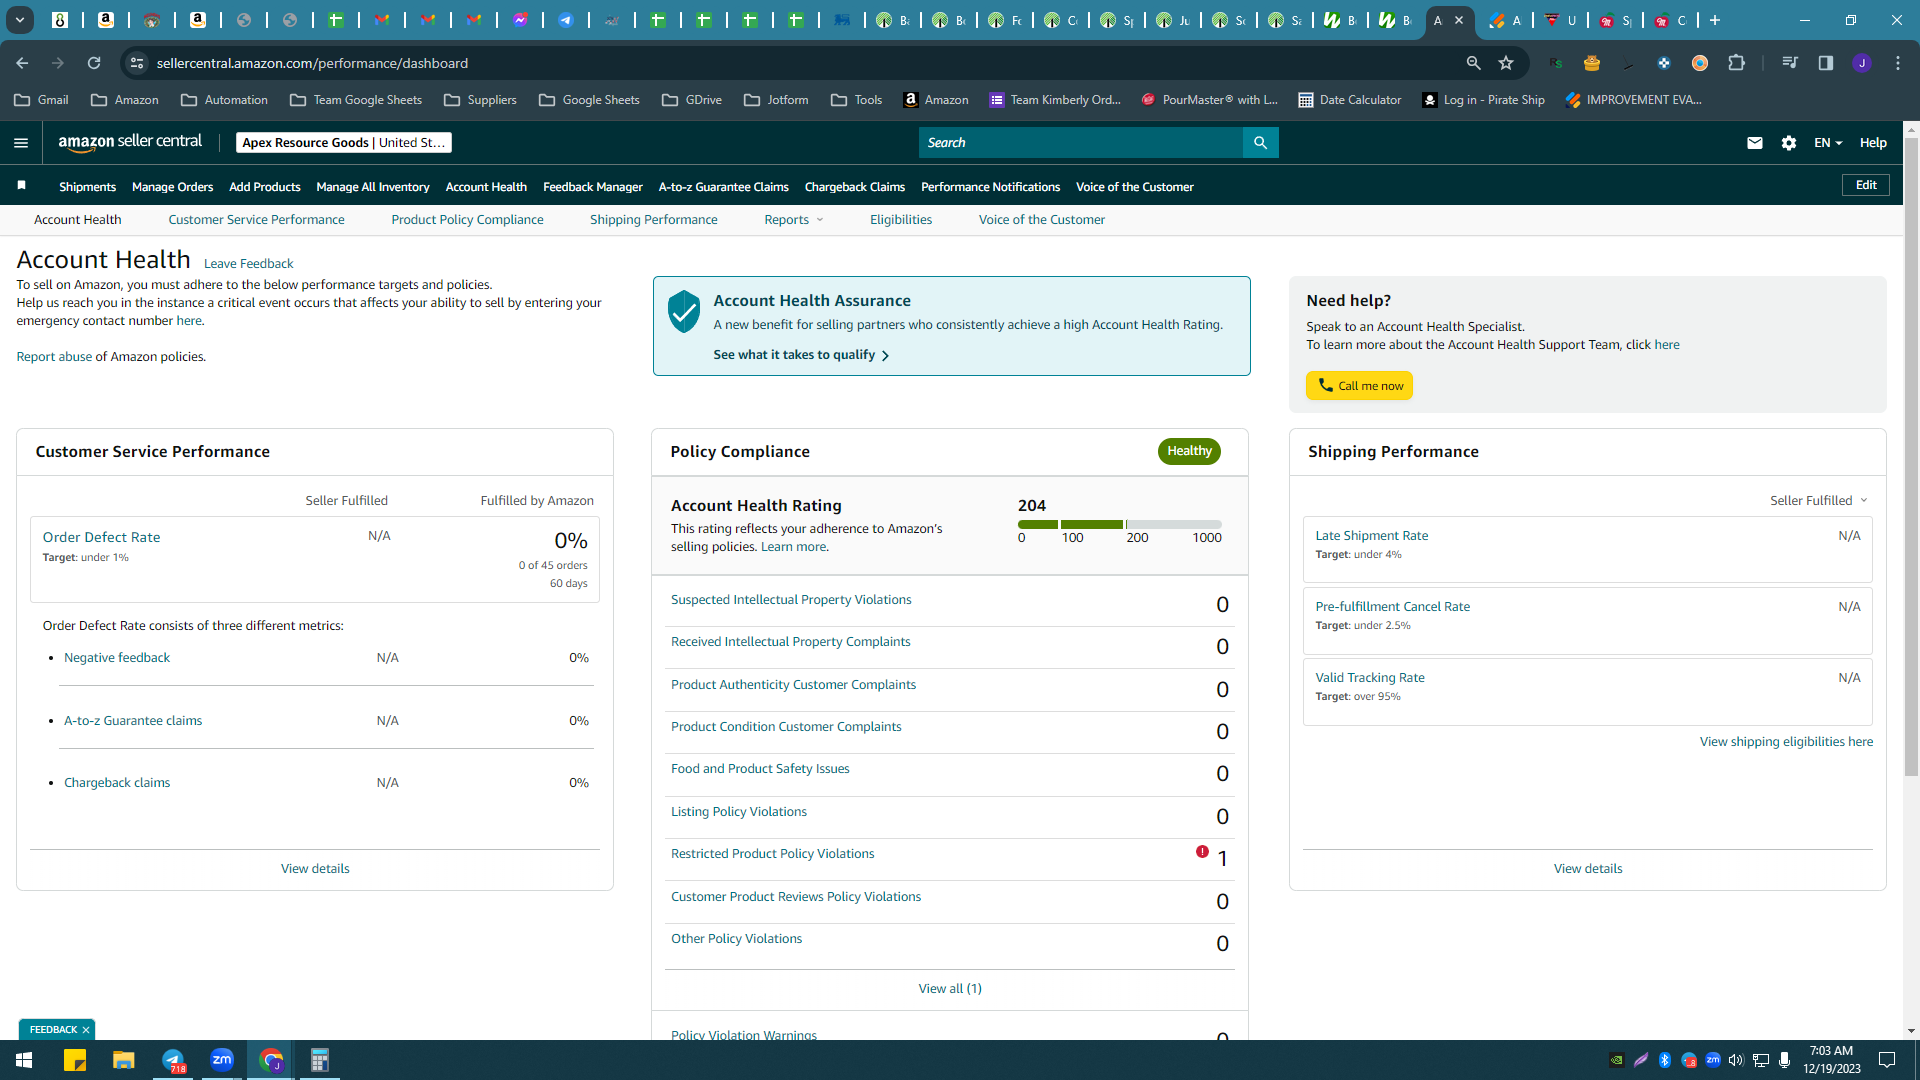Open the Calculator from the taskbar
The width and height of the screenshot is (1920, 1080).
point(320,1060)
